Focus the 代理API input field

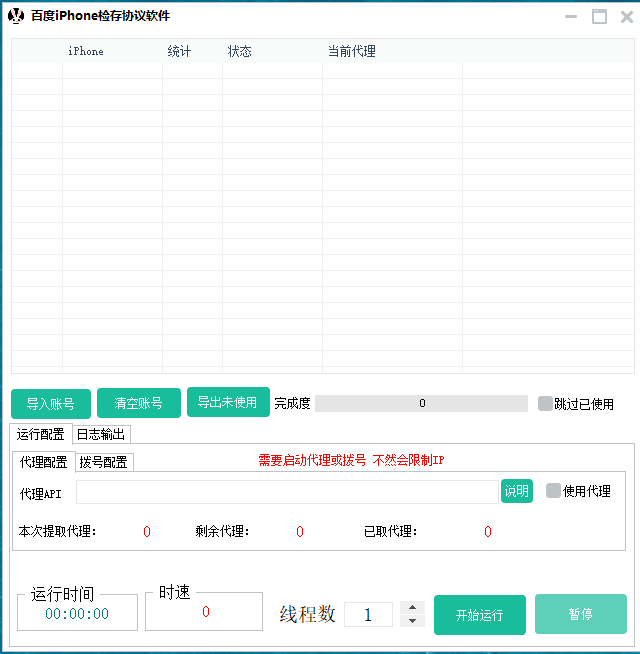tap(286, 492)
